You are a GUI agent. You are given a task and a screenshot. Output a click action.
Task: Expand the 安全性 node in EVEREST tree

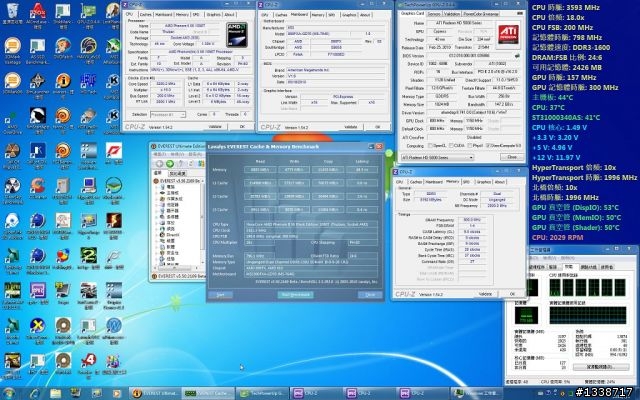[157, 253]
